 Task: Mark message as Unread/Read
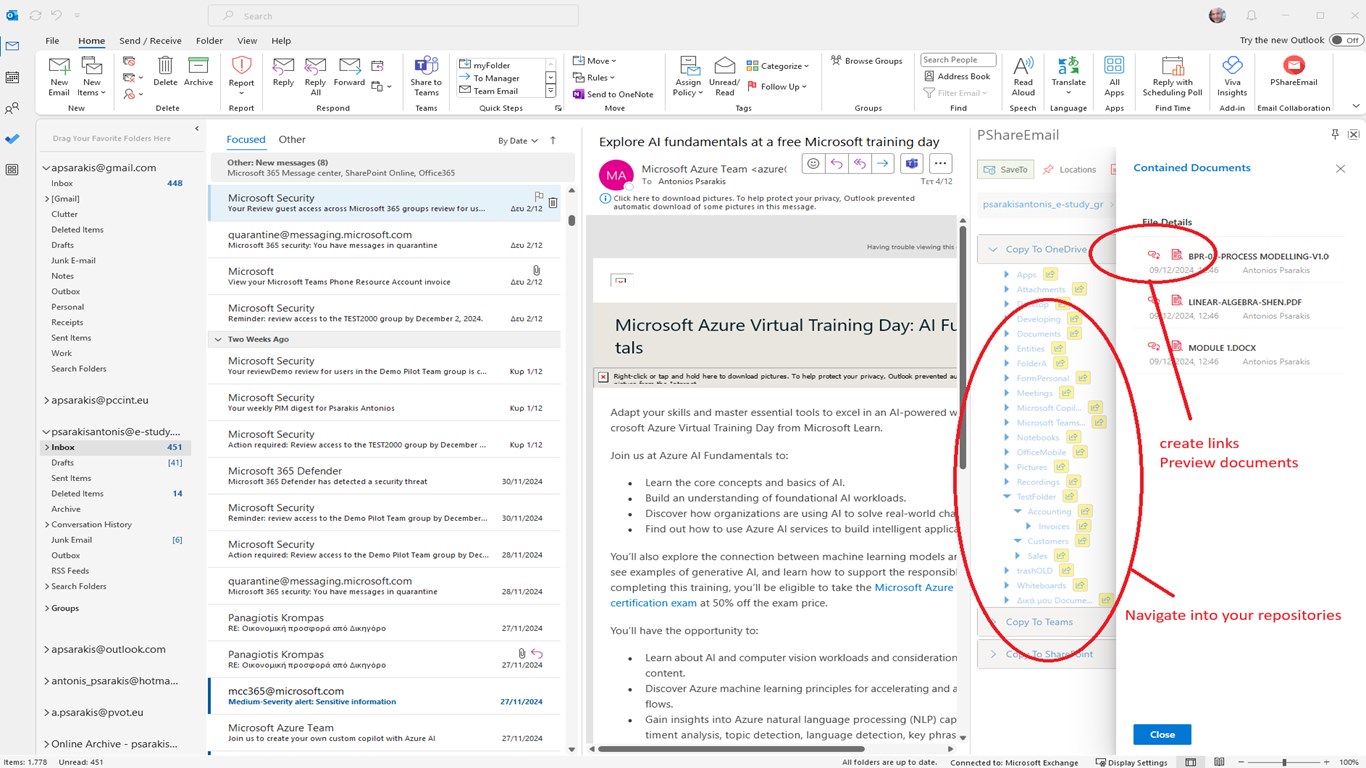[724, 76]
